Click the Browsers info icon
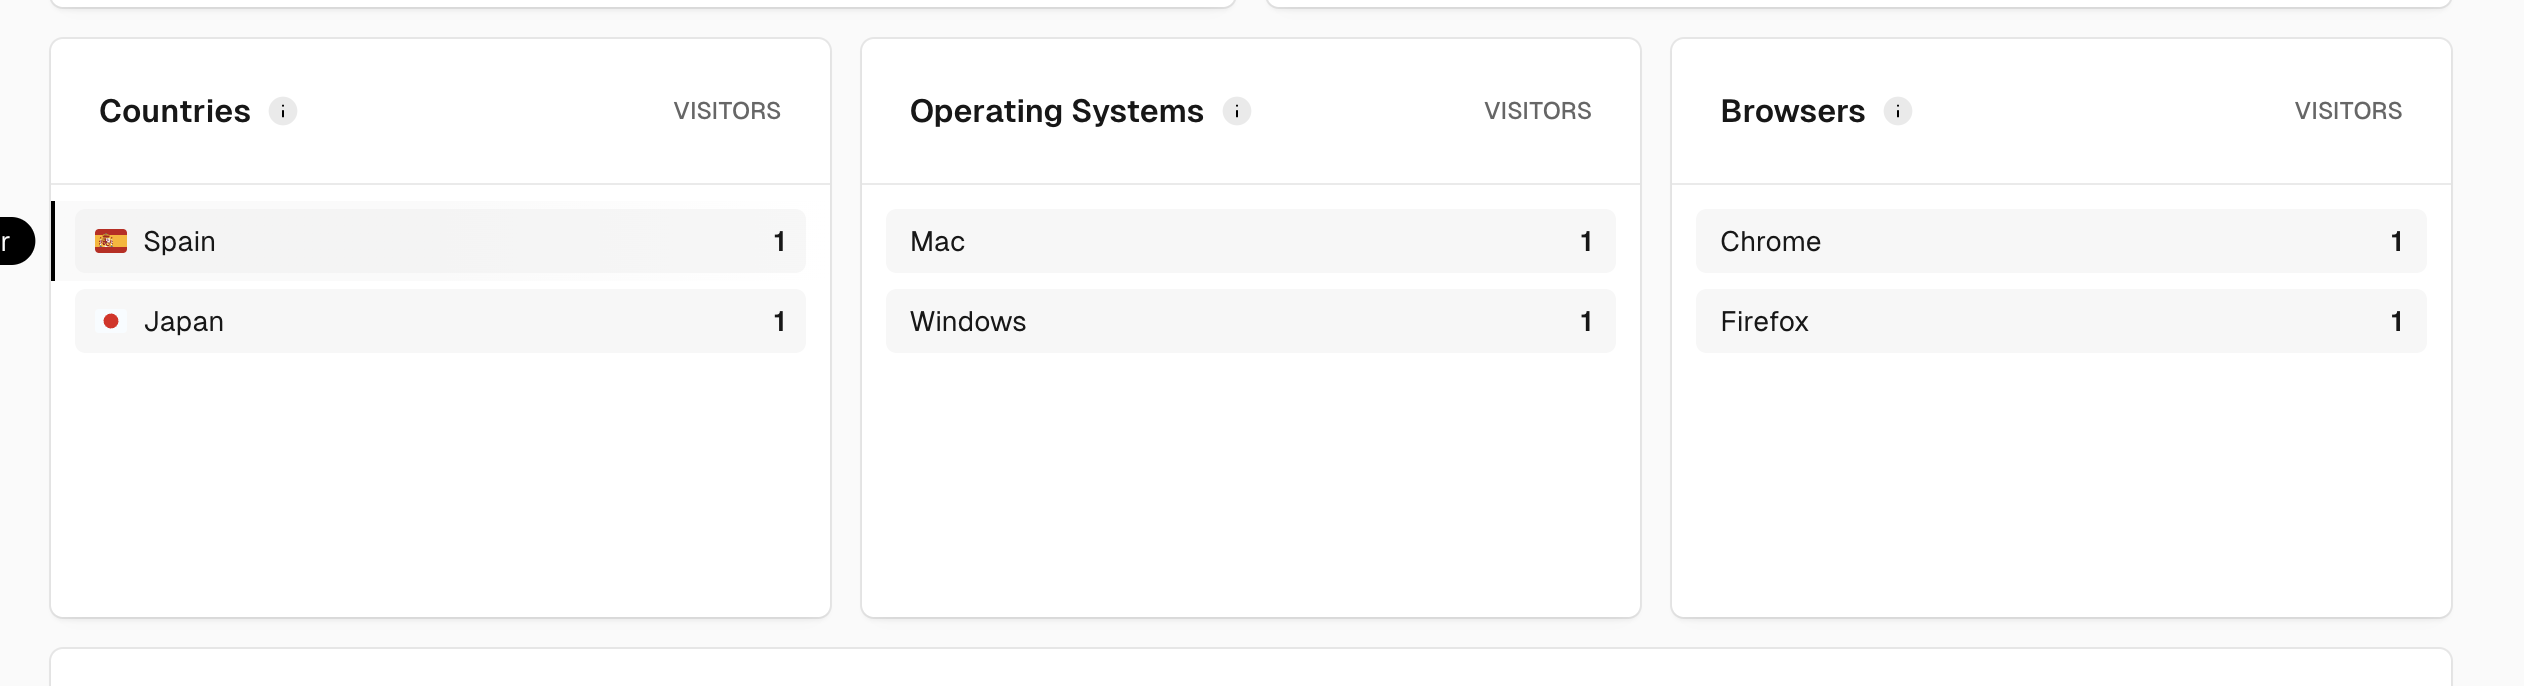 point(1898,111)
